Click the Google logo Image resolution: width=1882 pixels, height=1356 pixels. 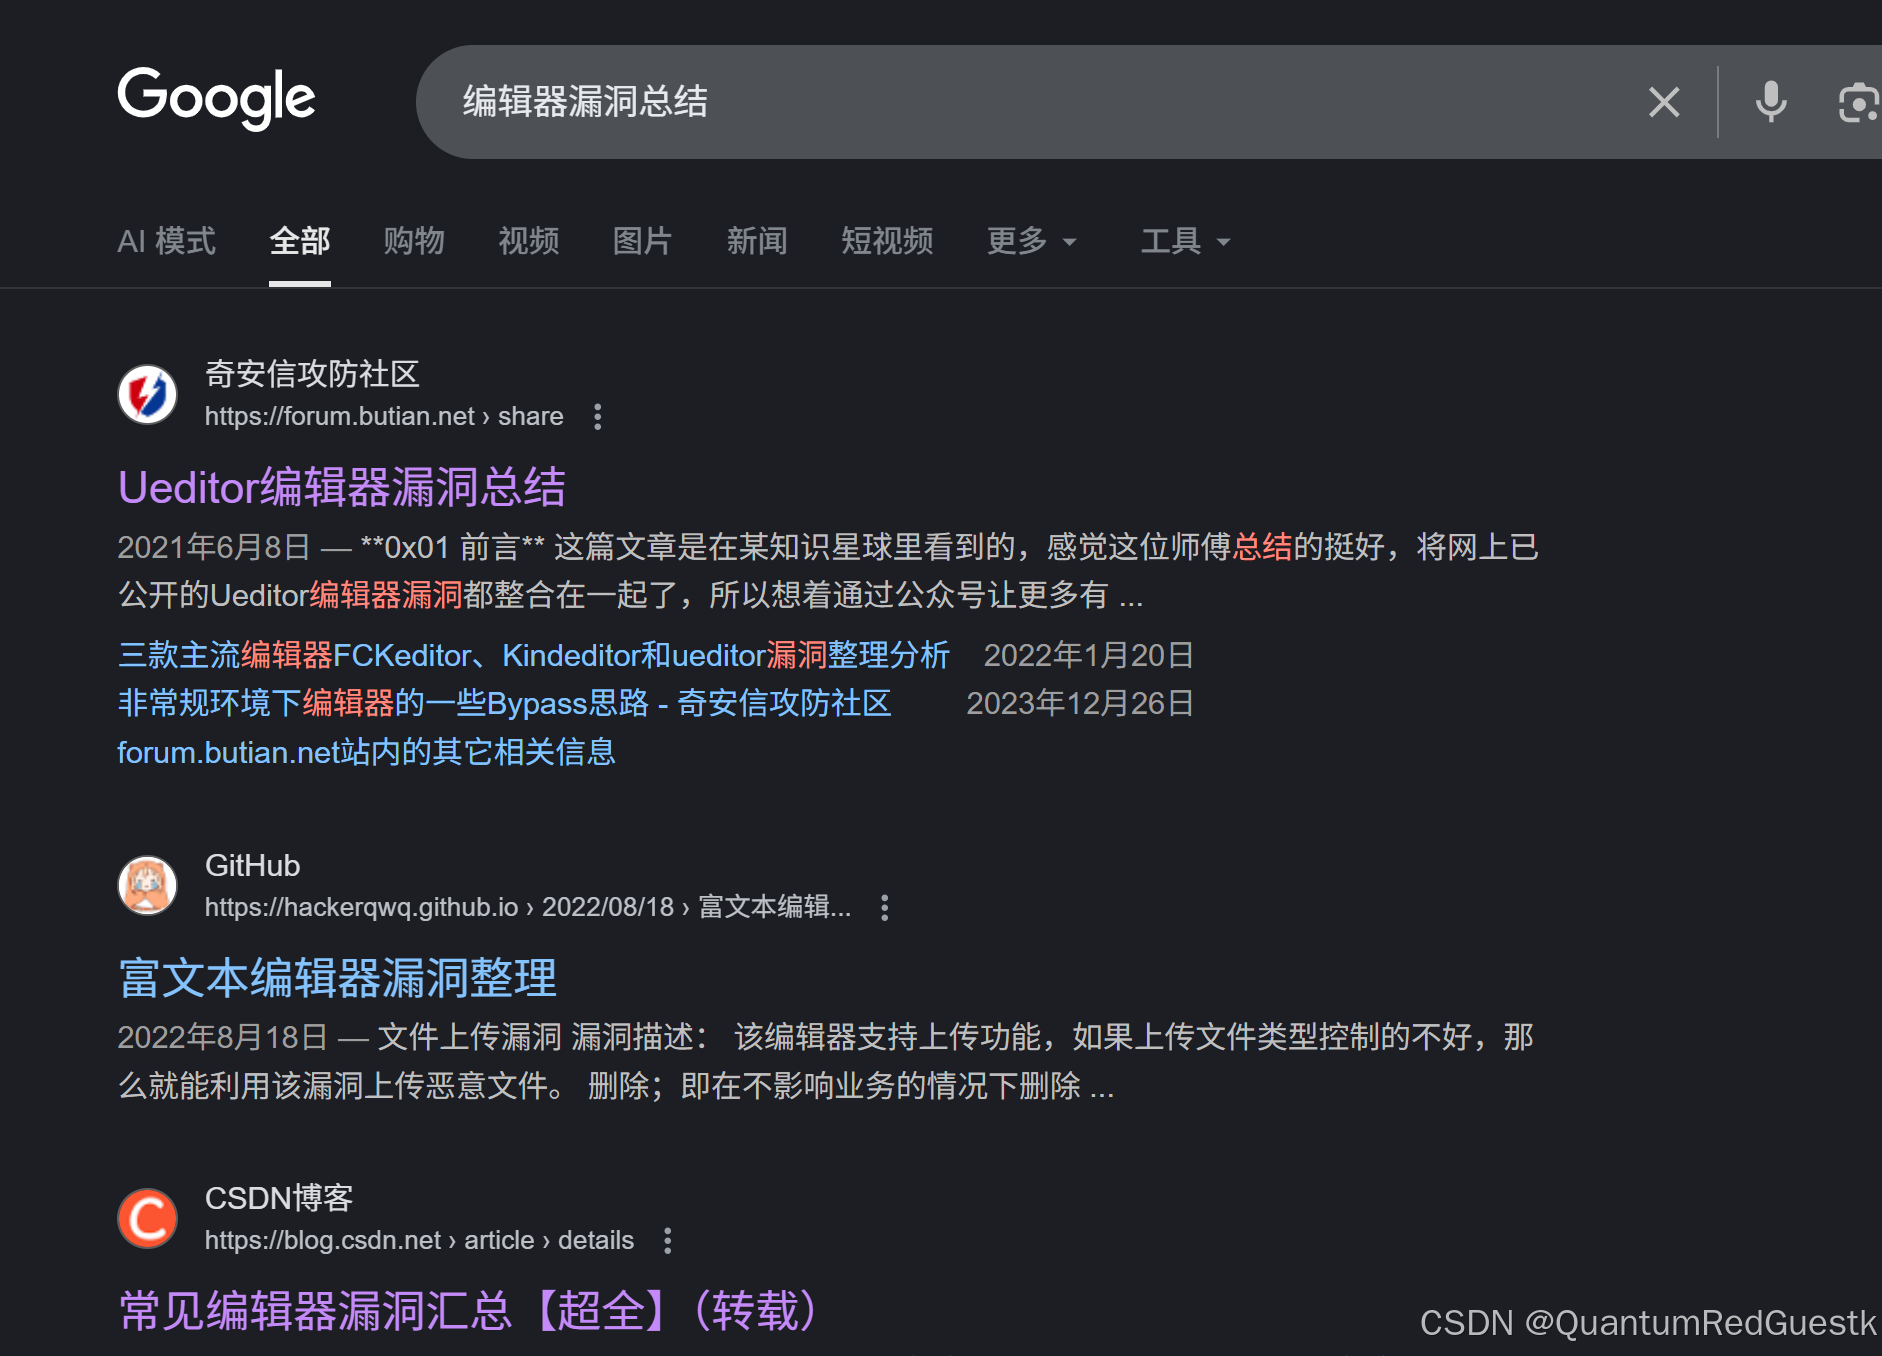pos(216,99)
